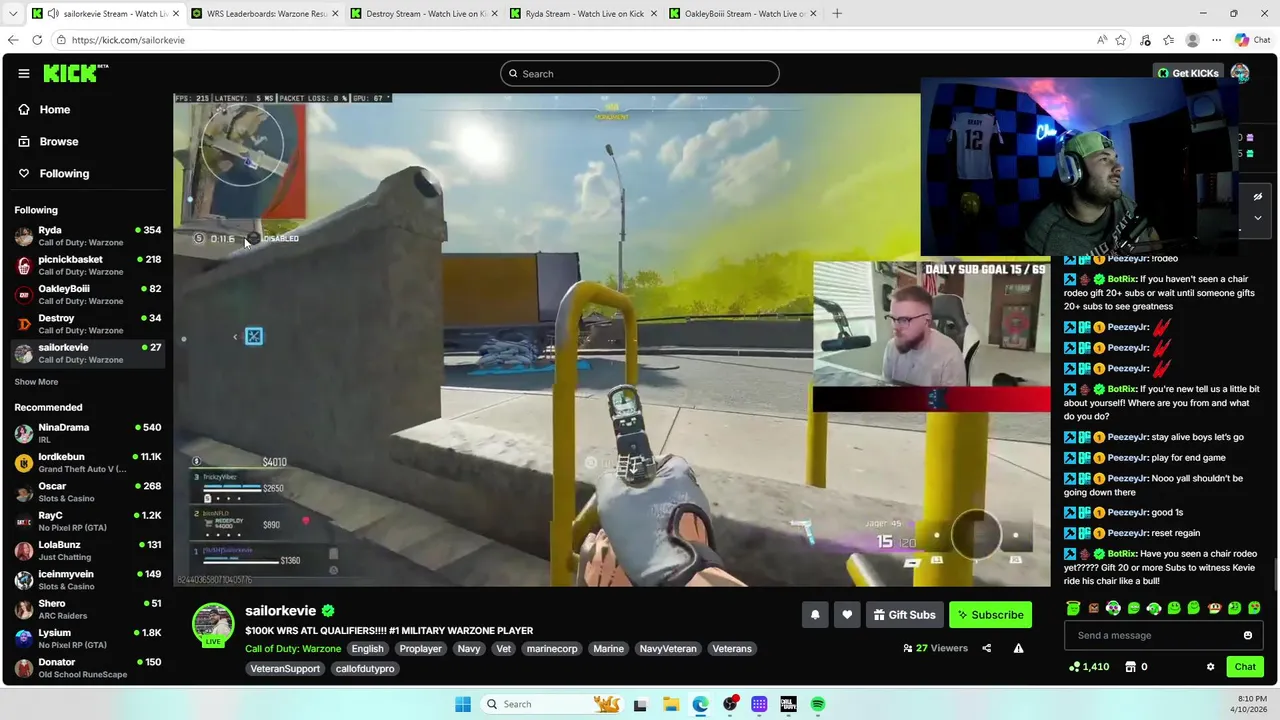
Task: Click the Gift Subs button
Action: [x=904, y=615]
